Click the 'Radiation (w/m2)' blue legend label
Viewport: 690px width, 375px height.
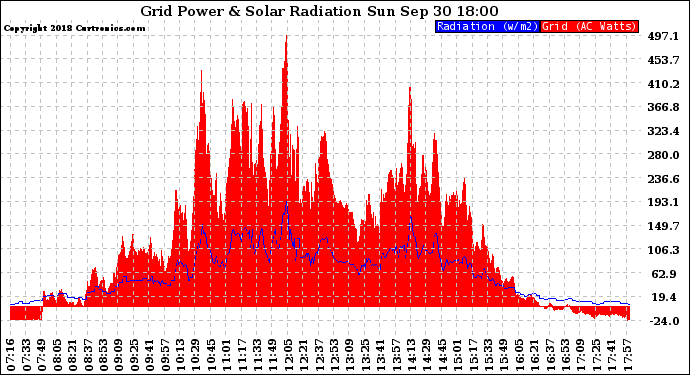487,26
